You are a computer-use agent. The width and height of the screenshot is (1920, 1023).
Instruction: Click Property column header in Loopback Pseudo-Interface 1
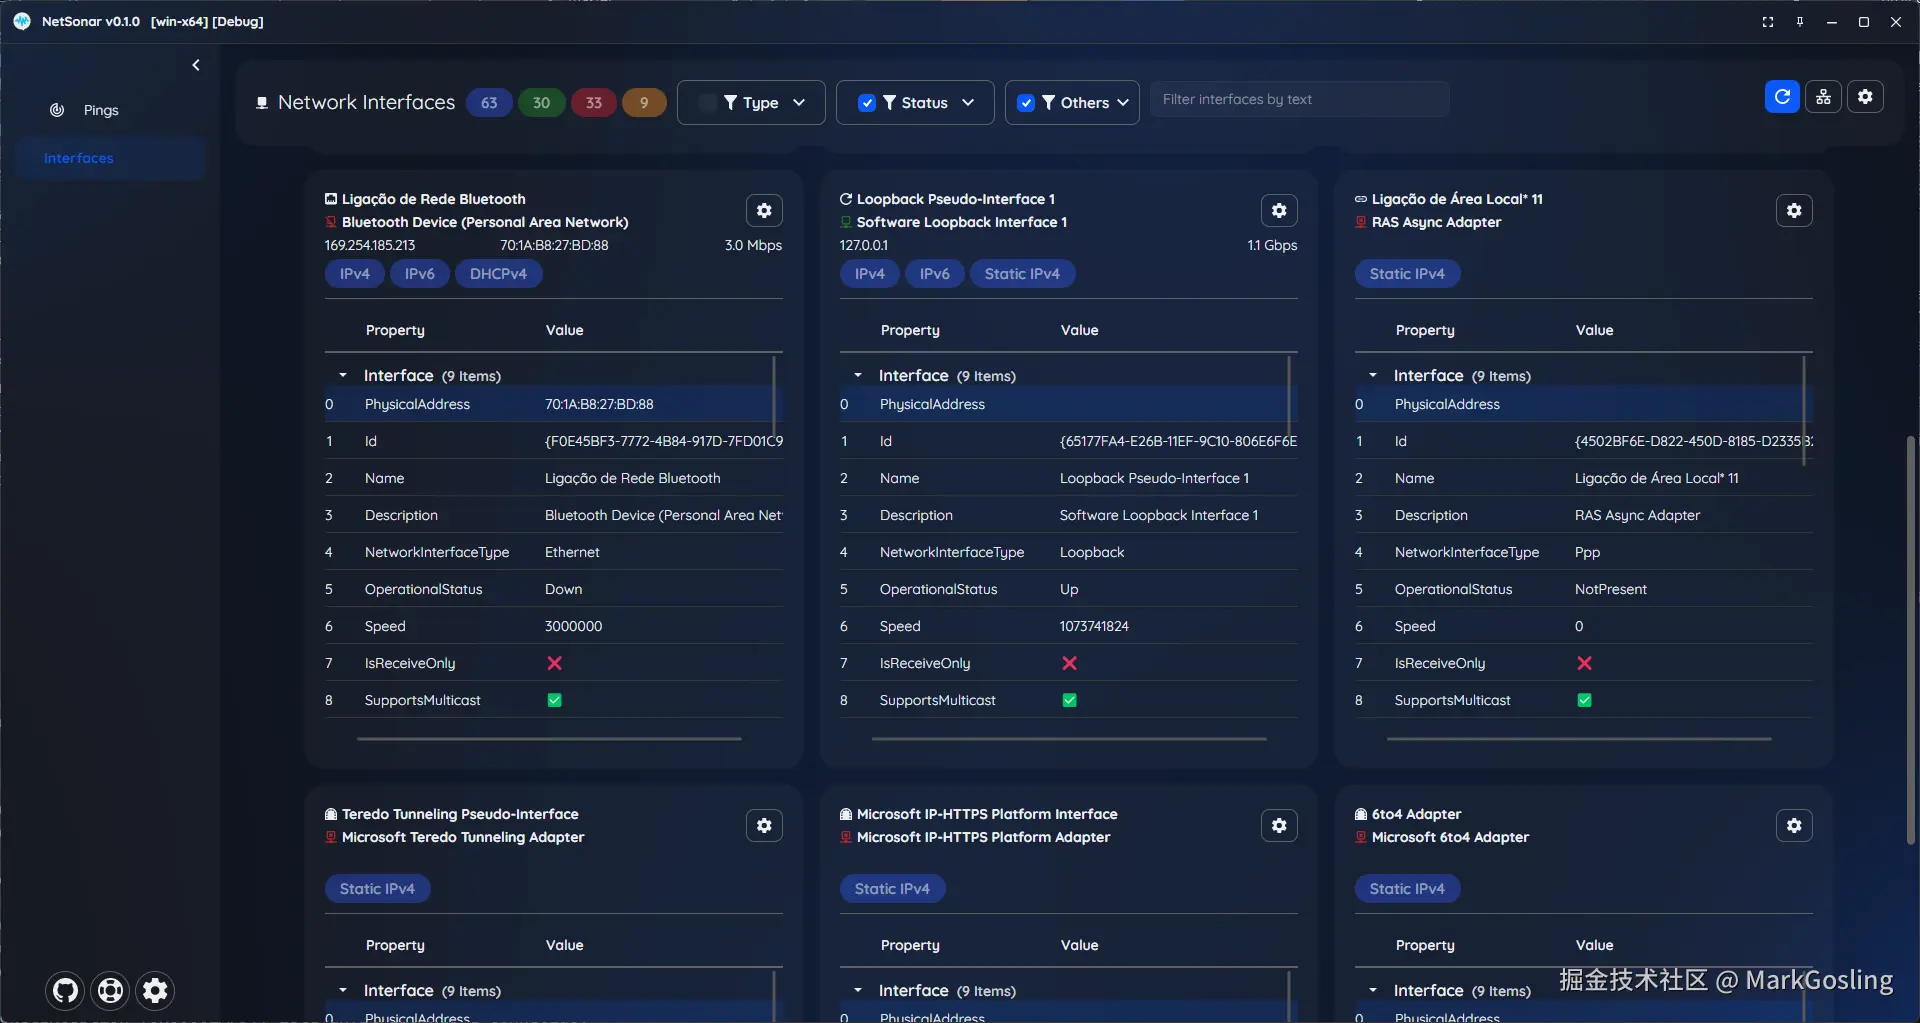point(910,330)
